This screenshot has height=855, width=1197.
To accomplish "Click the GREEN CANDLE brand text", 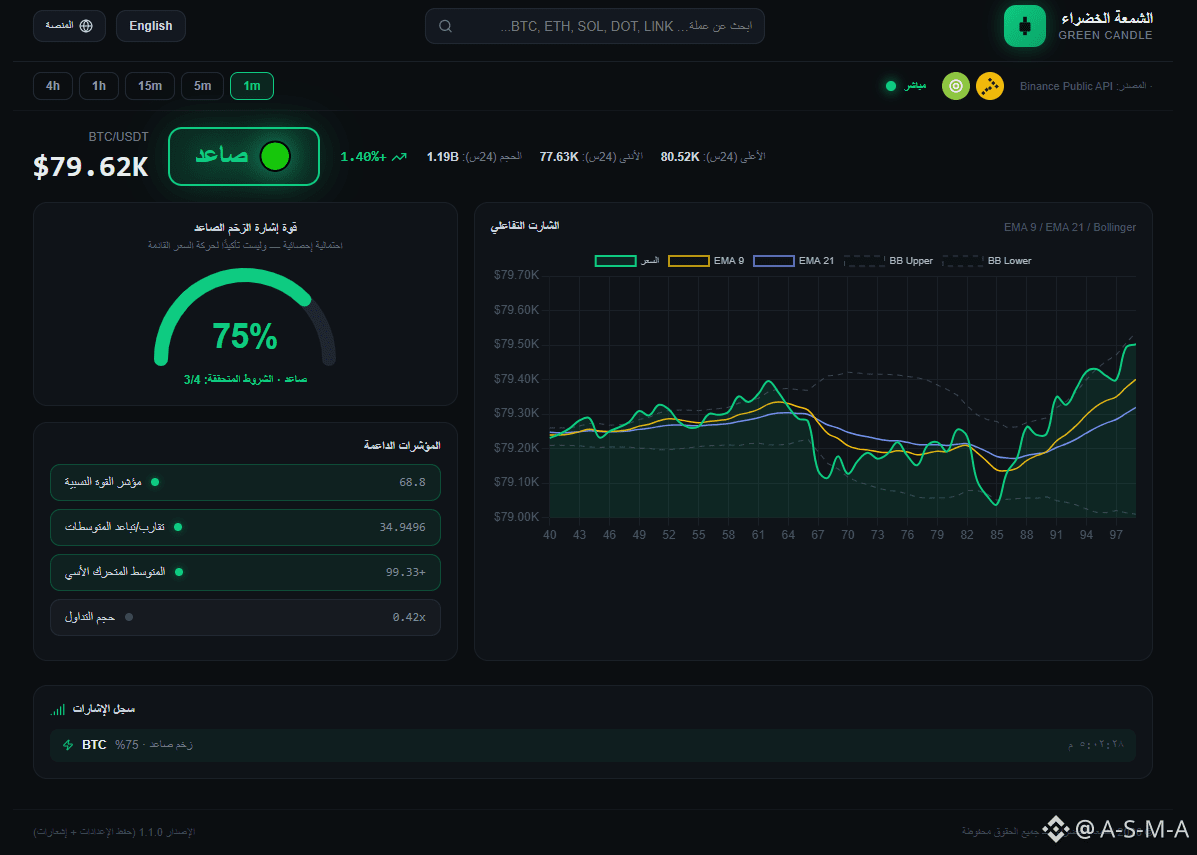I will pos(1105,35).
